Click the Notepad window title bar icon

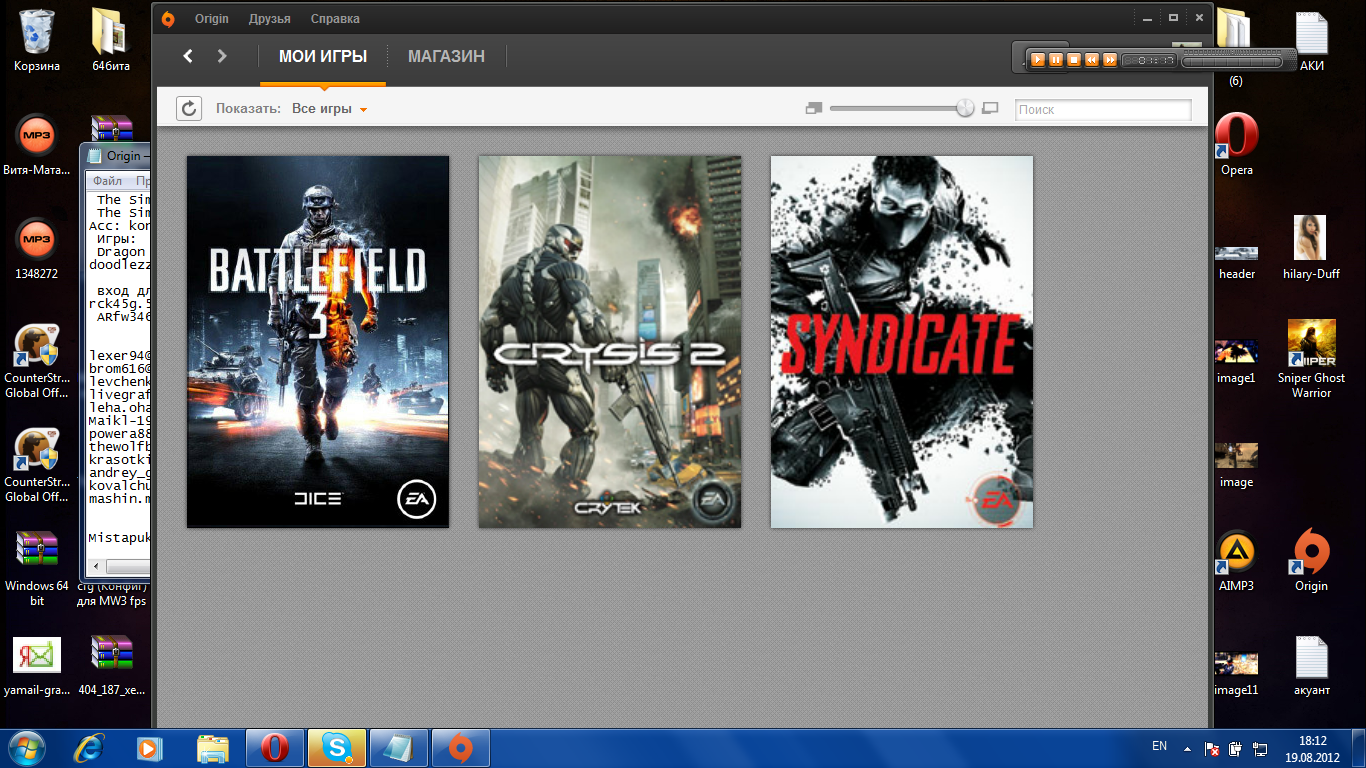click(x=95, y=156)
